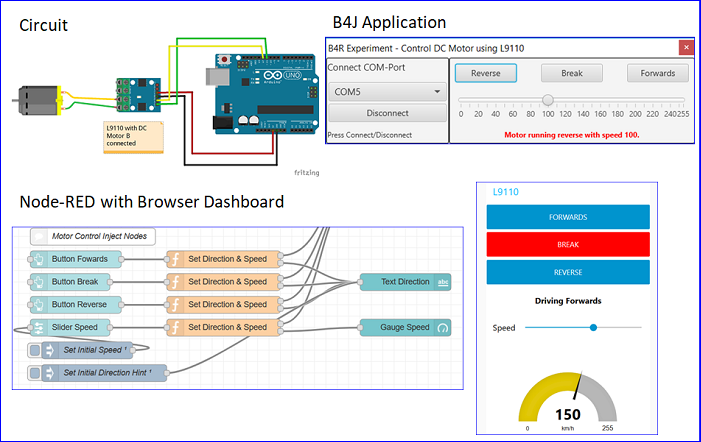701x442 pixels.
Task: Click the Break button in B4J app
Action: click(x=572, y=73)
